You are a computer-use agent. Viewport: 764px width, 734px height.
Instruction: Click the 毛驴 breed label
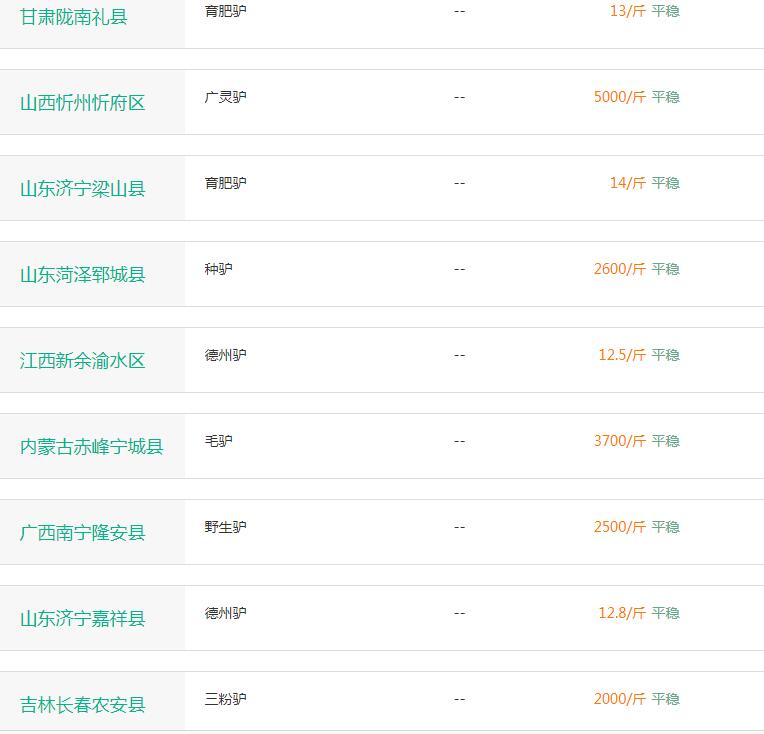click(218, 441)
